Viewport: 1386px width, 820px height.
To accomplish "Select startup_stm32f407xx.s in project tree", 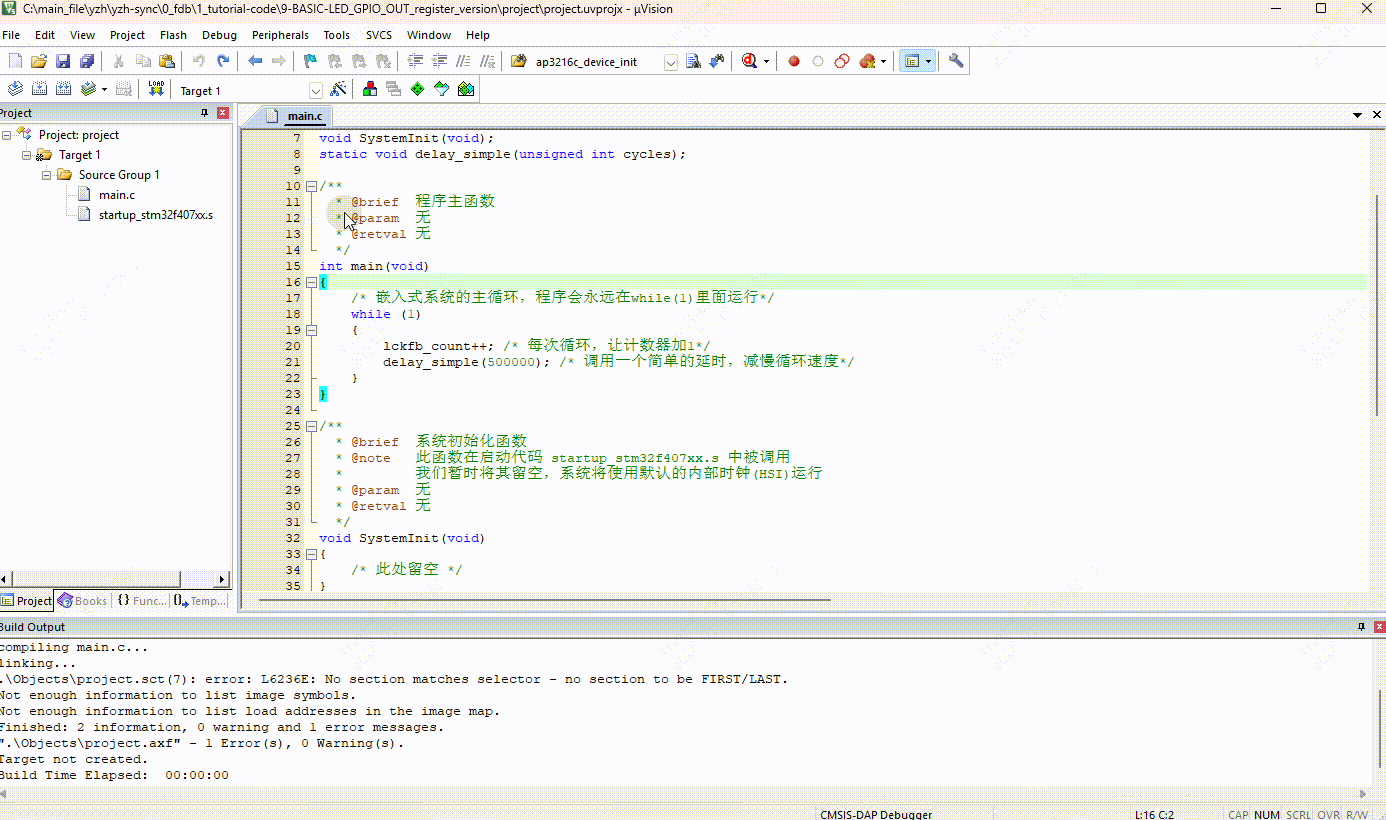I will [155, 215].
